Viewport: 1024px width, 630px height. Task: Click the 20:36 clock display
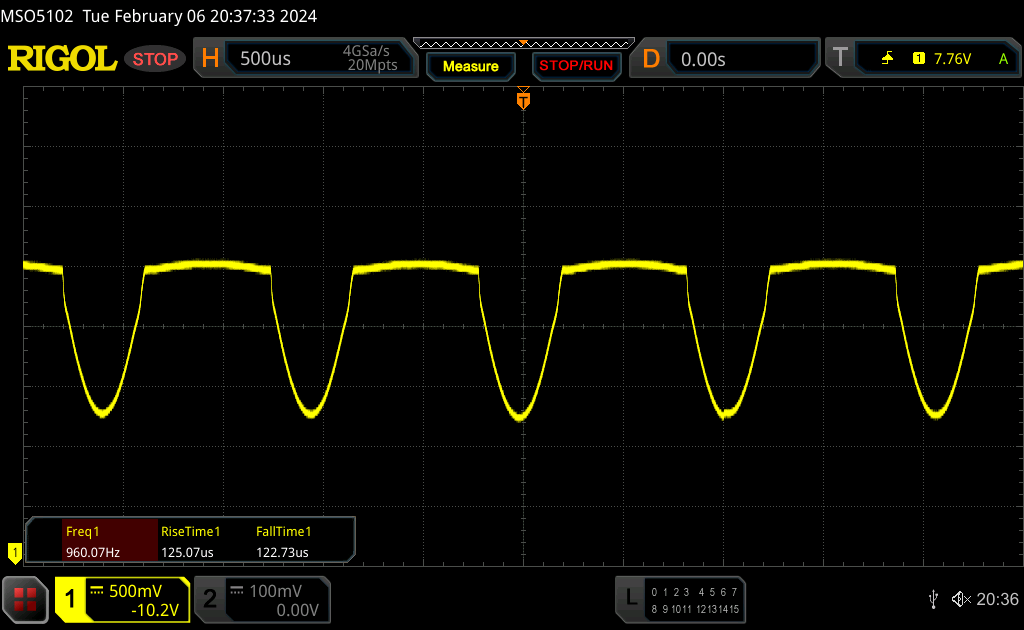[x=997, y=599]
